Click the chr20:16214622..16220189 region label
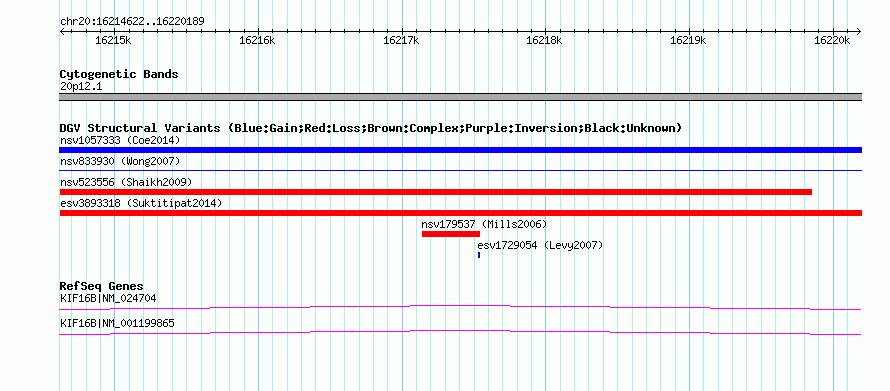Screen dimensions: 890x391 132,22
